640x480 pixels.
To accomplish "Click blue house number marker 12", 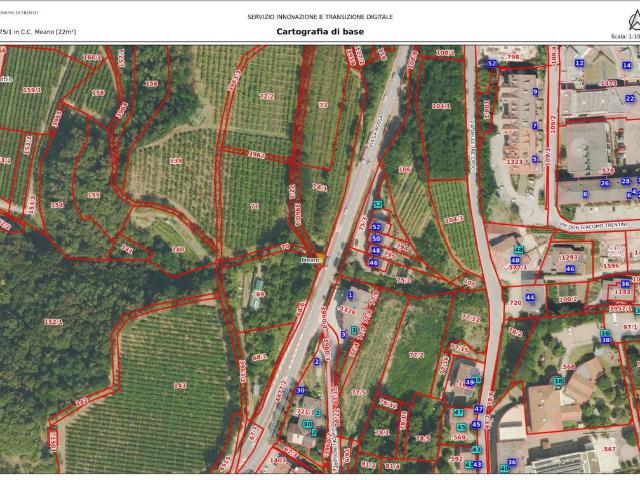I will pyautogui.click(x=579, y=63).
